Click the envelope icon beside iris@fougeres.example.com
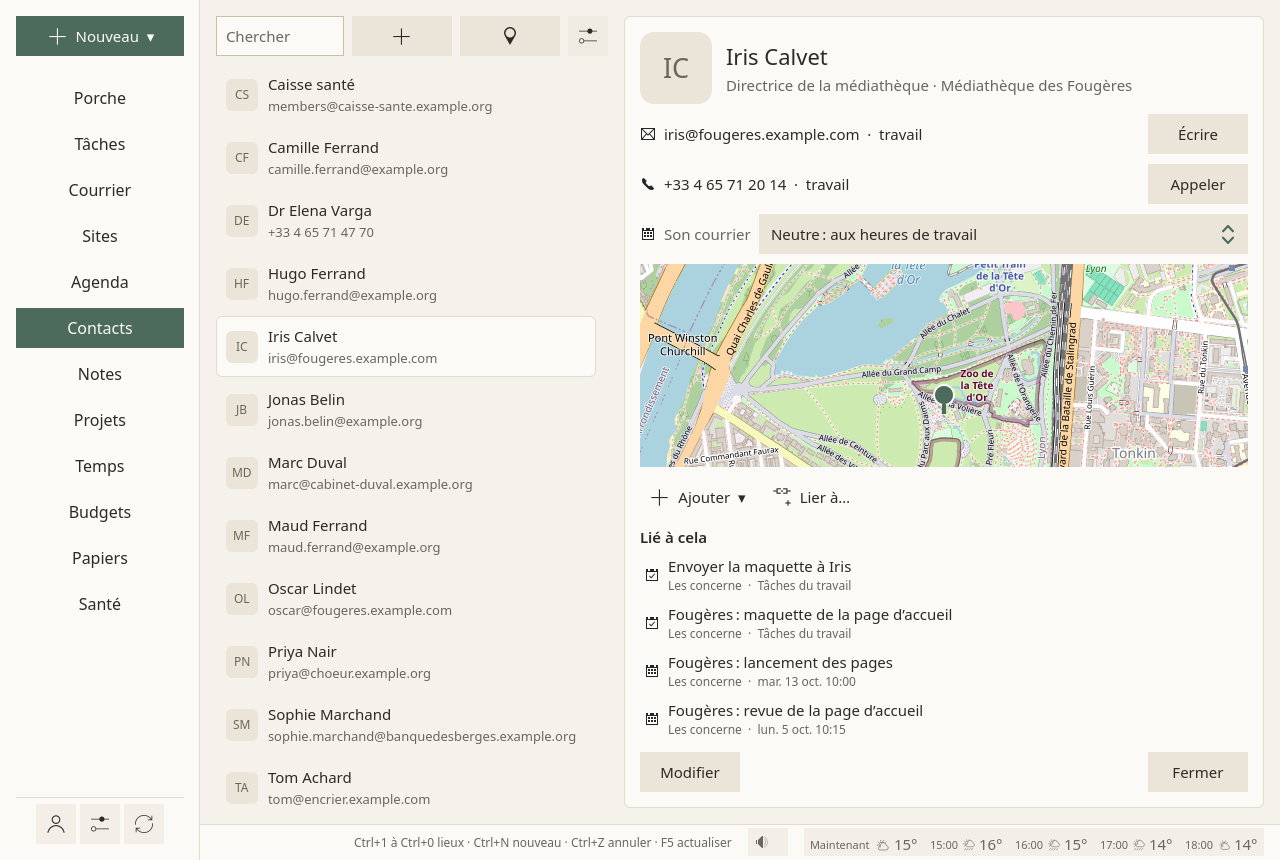This screenshot has height=860, width=1280. pos(648,134)
